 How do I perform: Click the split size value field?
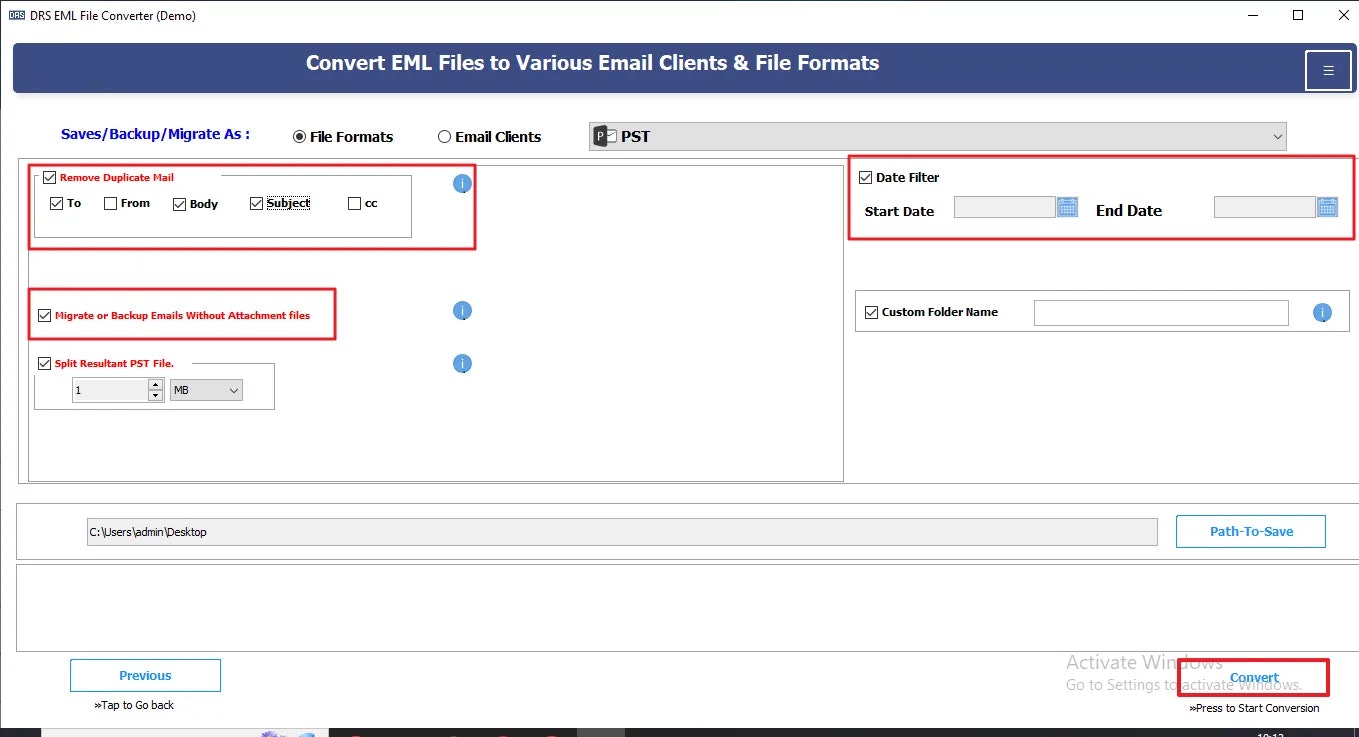pos(110,390)
